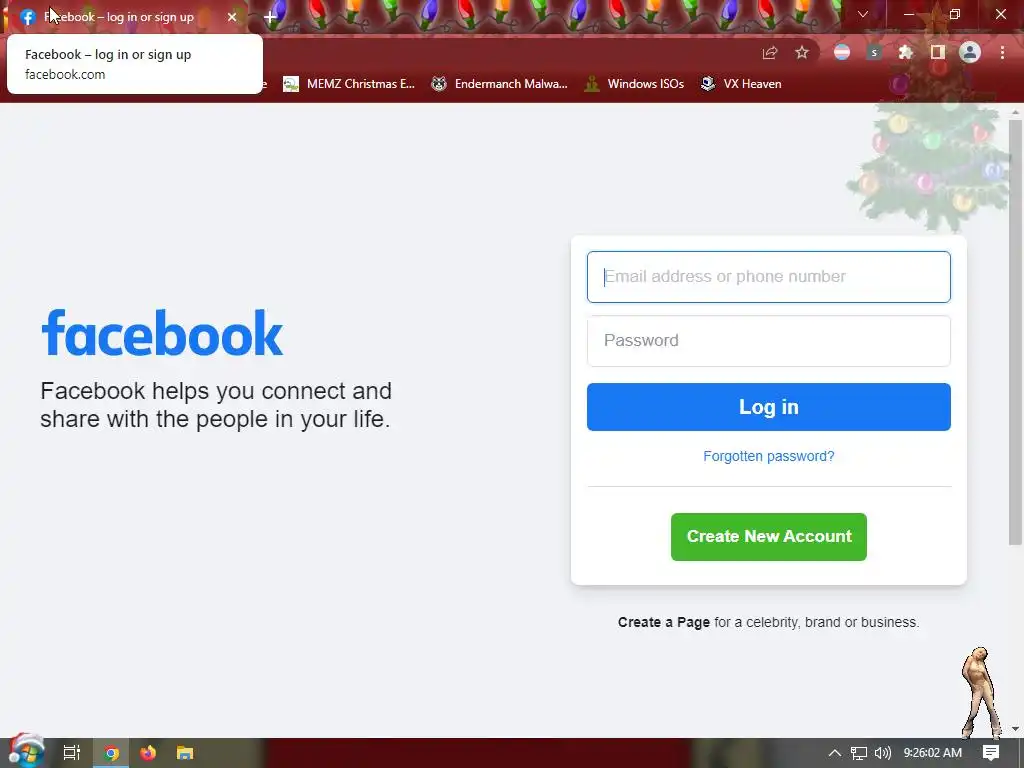Open VX Heaven bookmark
Viewport: 1024px width, 768px height.
tap(741, 84)
